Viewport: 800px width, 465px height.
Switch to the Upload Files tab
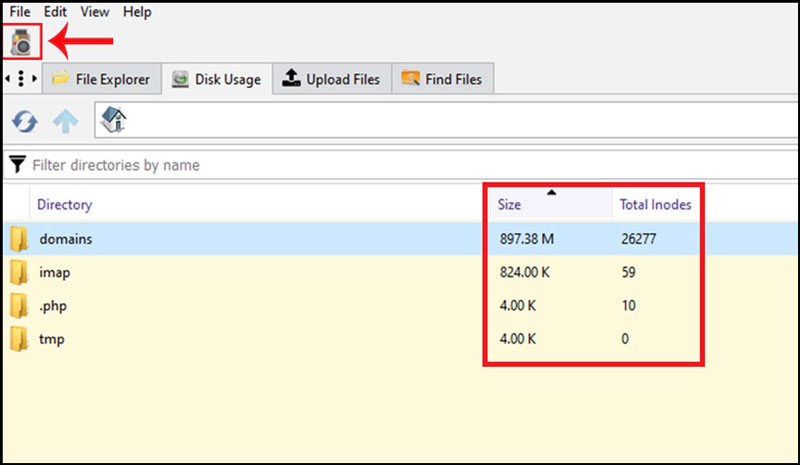point(331,79)
